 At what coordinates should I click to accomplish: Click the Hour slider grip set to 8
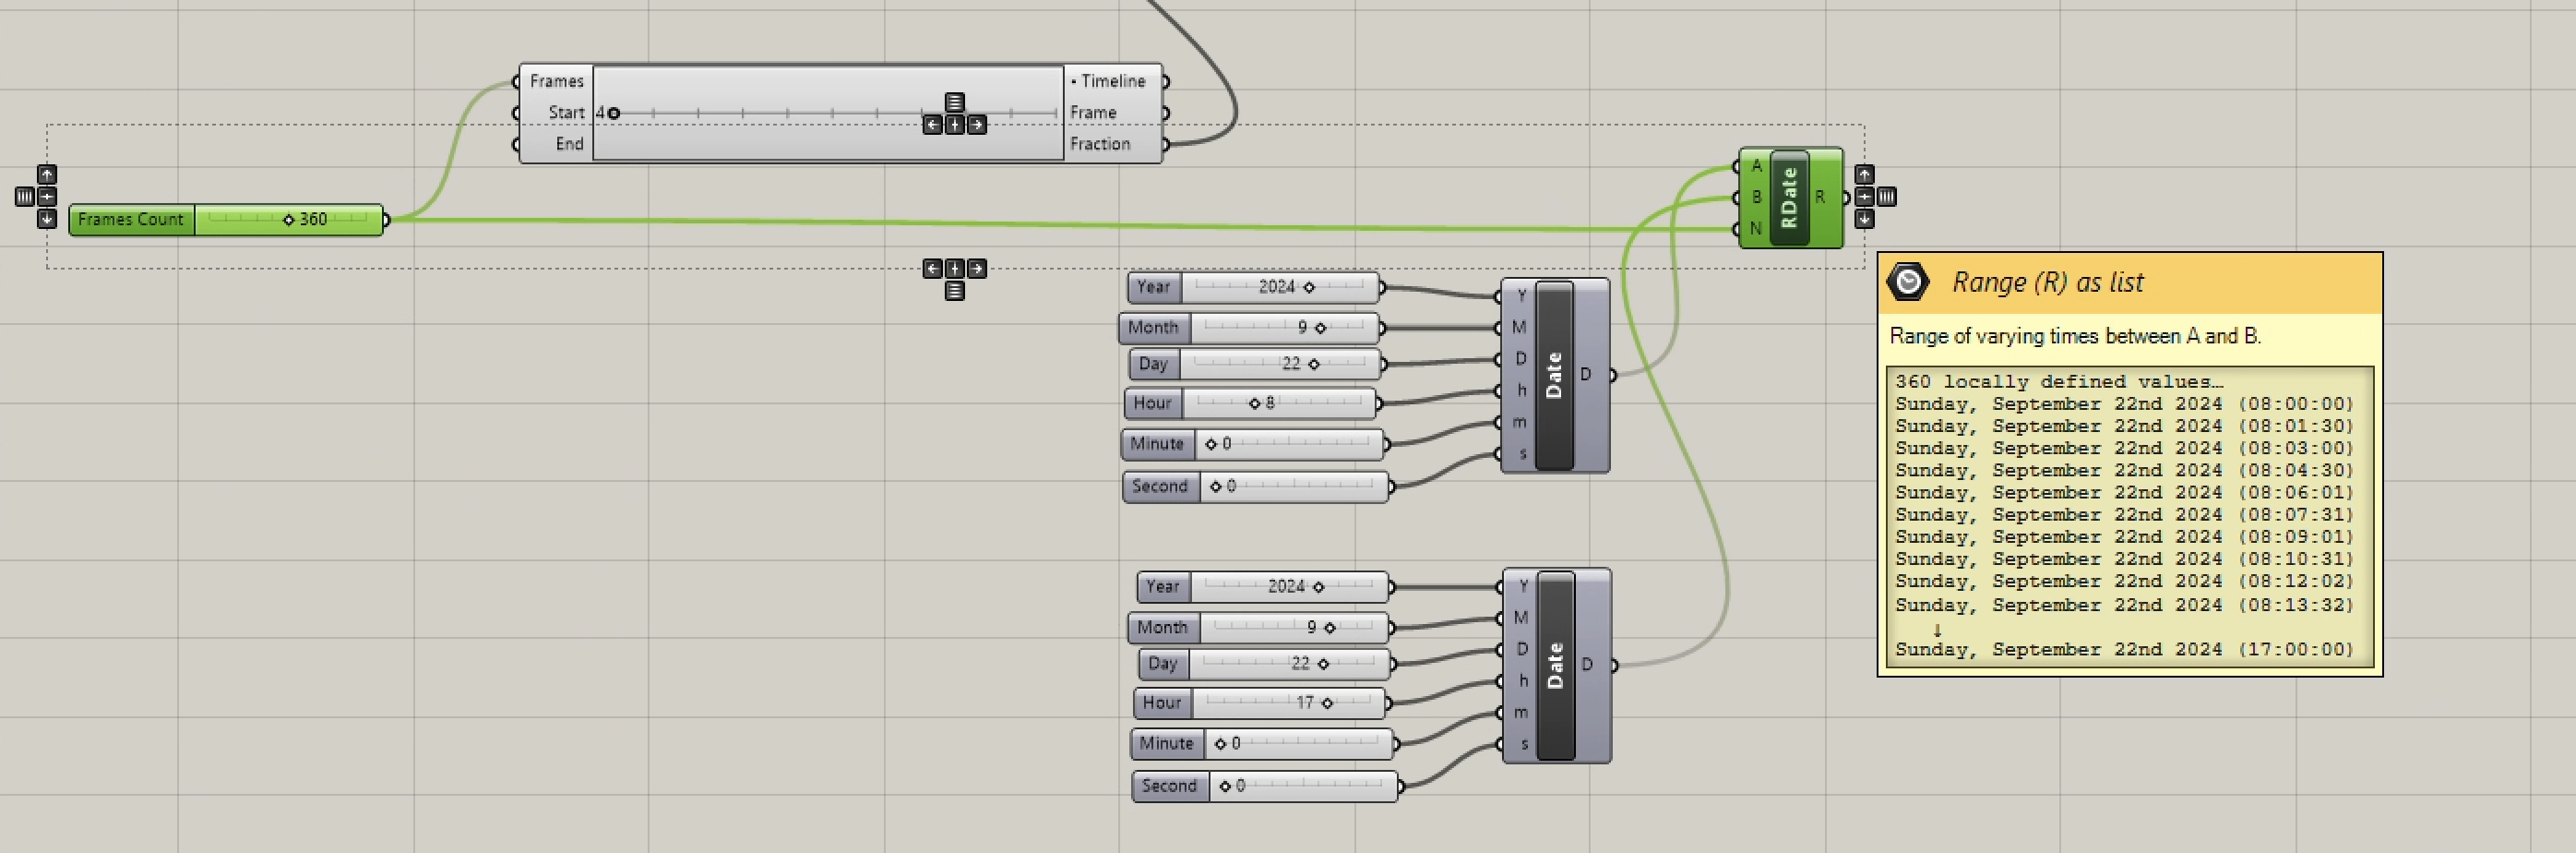point(1254,403)
